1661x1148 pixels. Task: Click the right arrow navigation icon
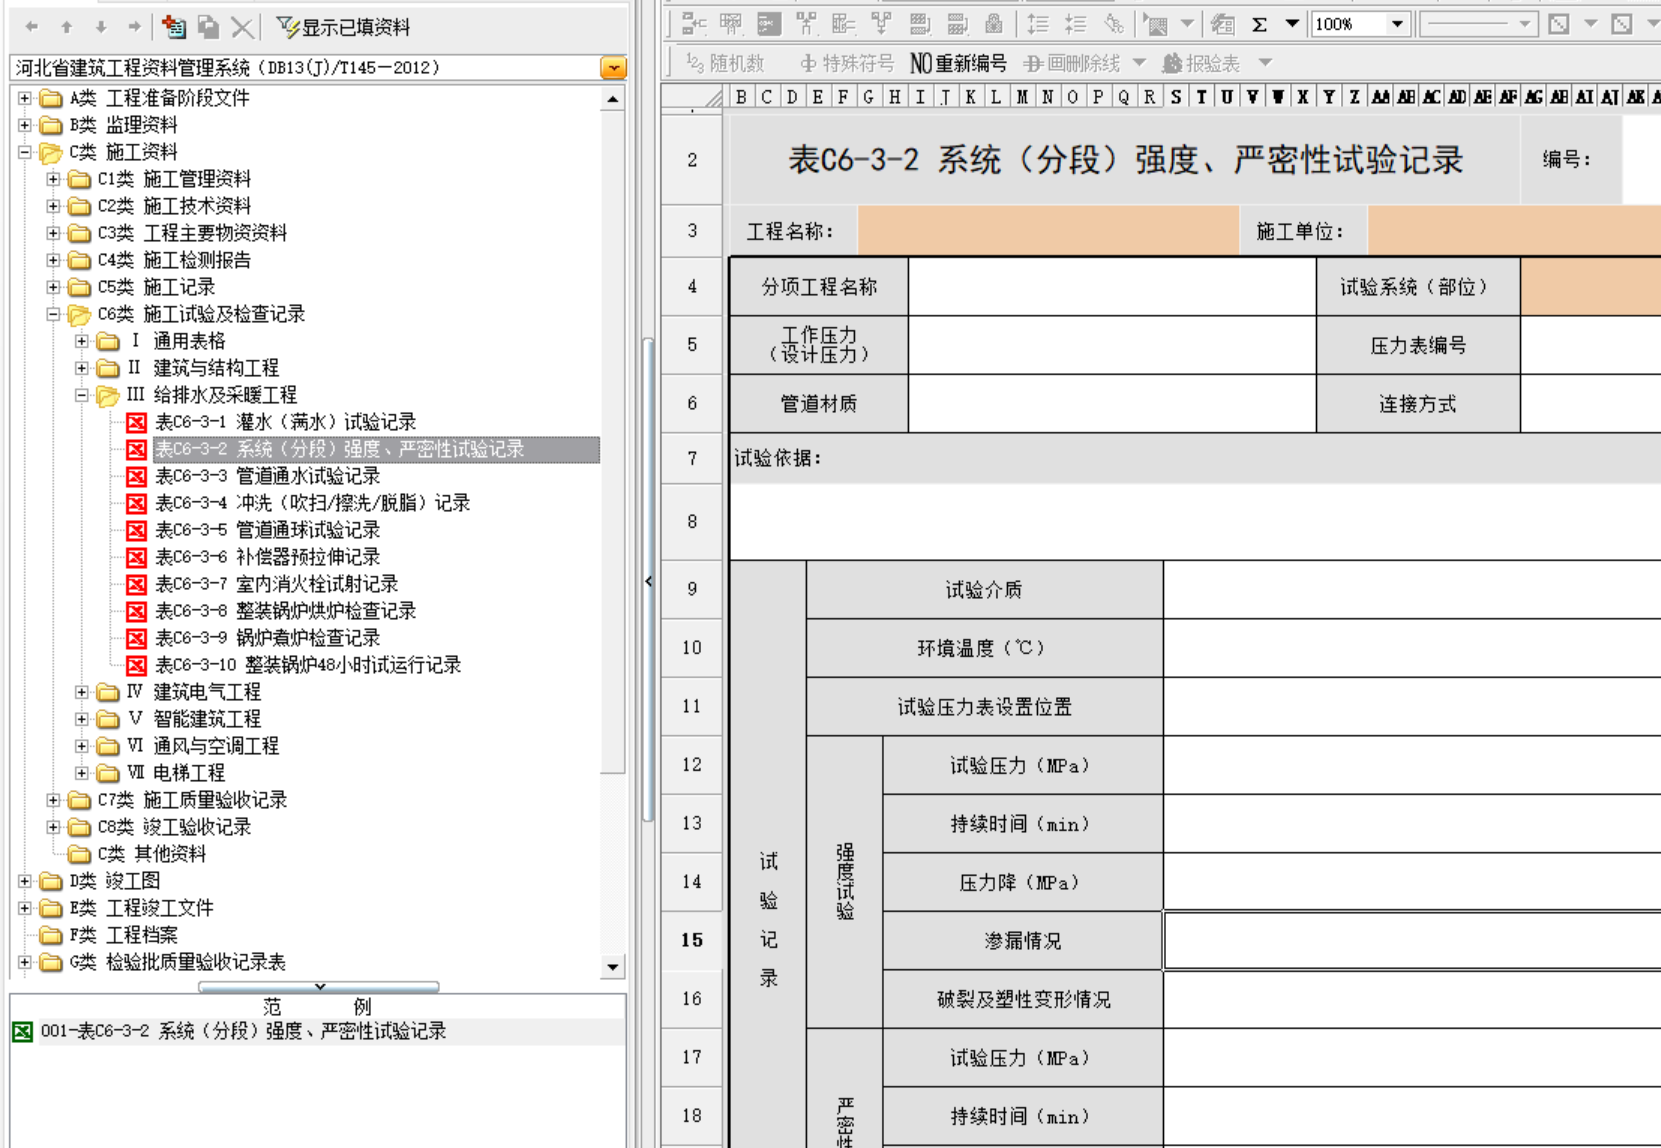pyautogui.click(x=134, y=27)
